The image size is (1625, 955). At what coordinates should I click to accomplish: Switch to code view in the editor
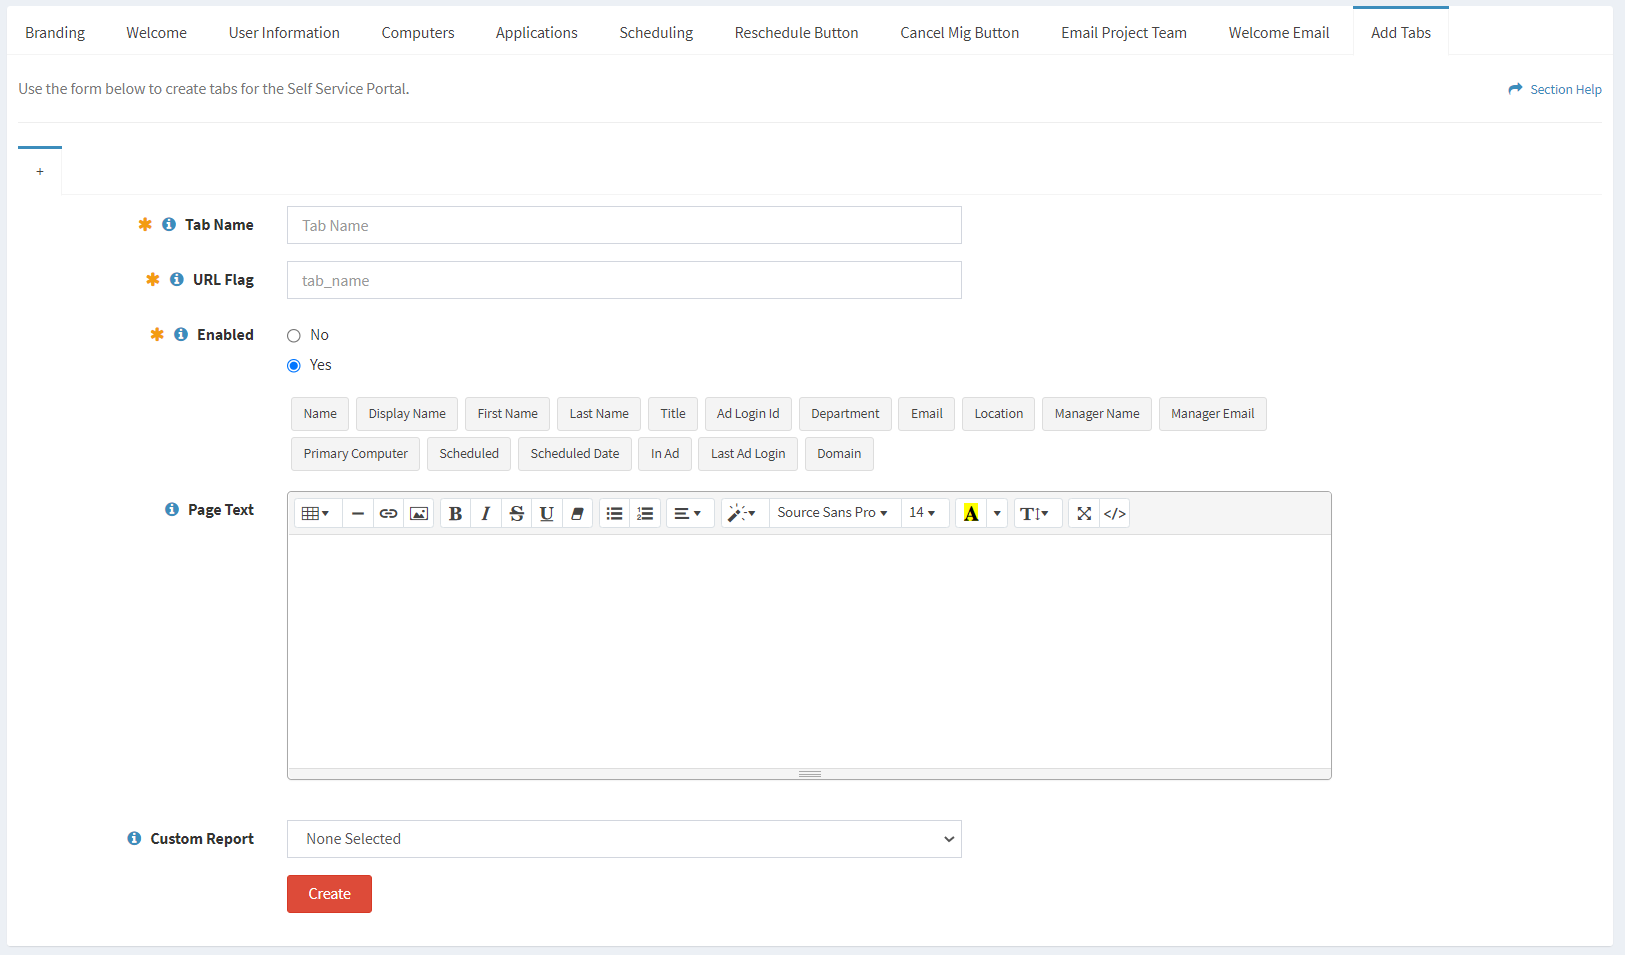click(1114, 513)
